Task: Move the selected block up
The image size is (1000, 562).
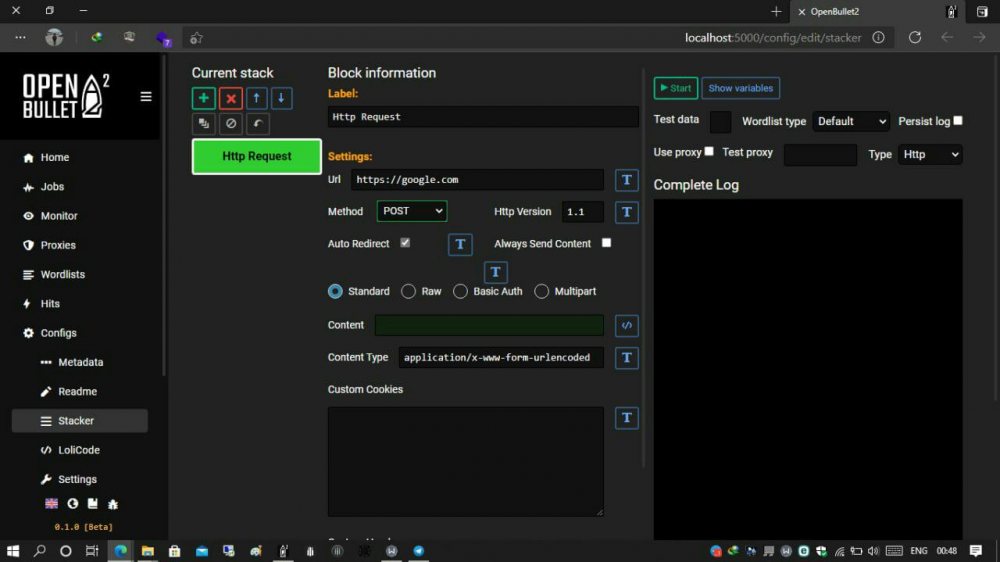Action: (256, 98)
